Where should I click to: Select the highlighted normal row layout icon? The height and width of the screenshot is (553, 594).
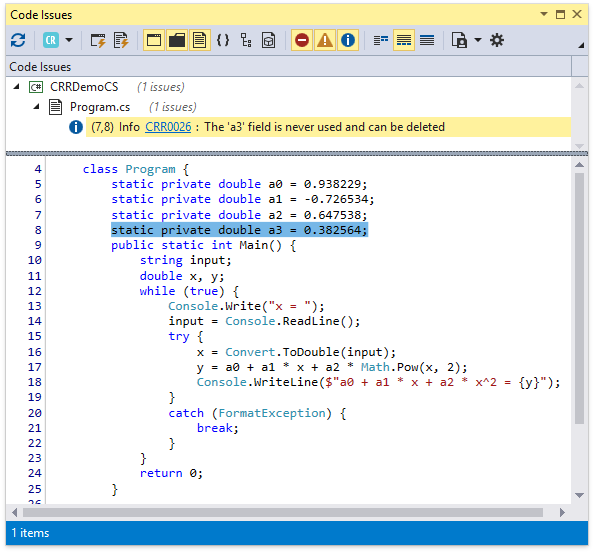coord(404,40)
